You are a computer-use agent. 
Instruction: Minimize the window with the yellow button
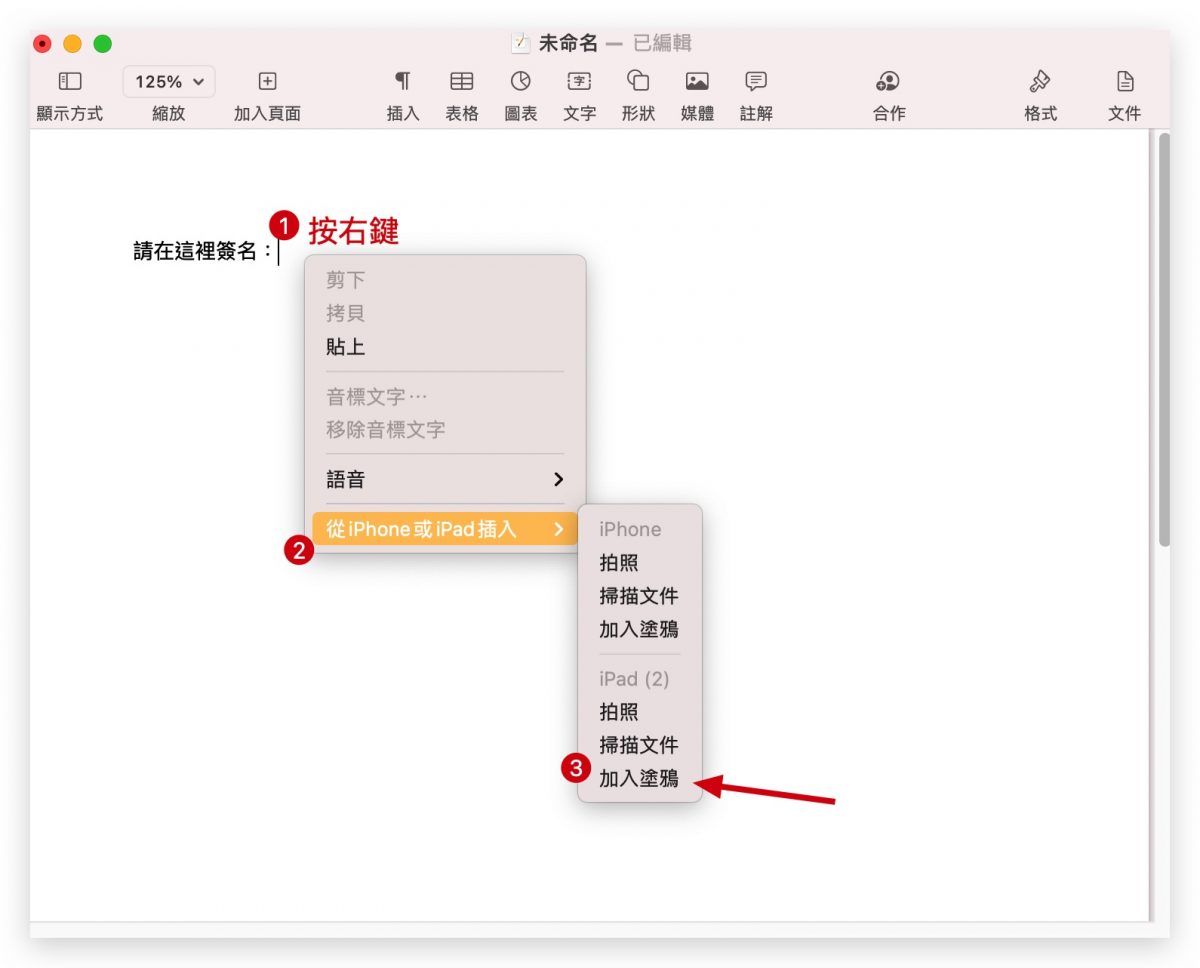(73, 44)
